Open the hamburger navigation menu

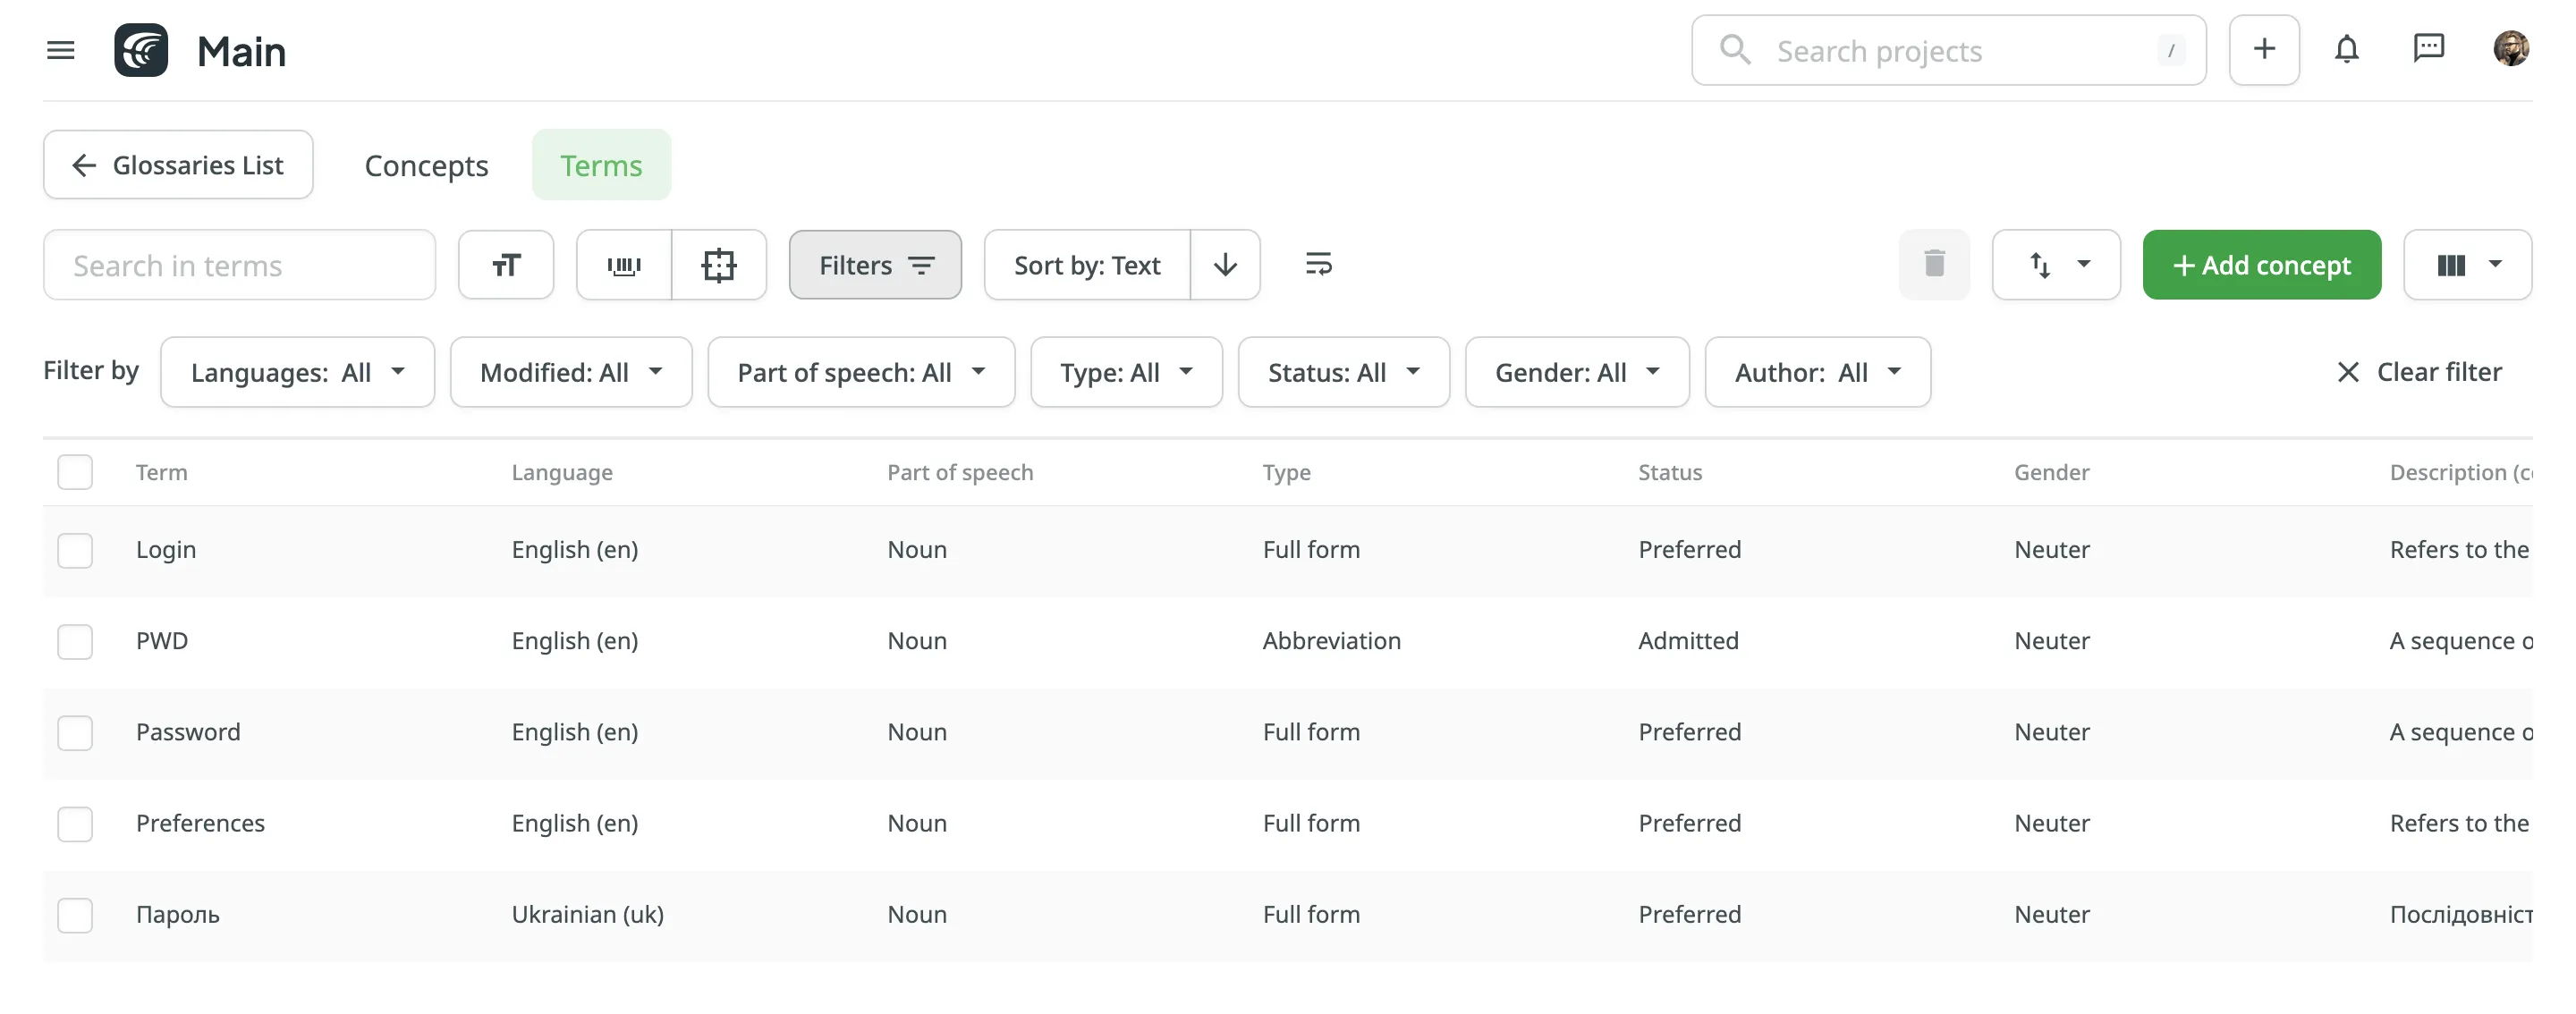[x=61, y=50]
